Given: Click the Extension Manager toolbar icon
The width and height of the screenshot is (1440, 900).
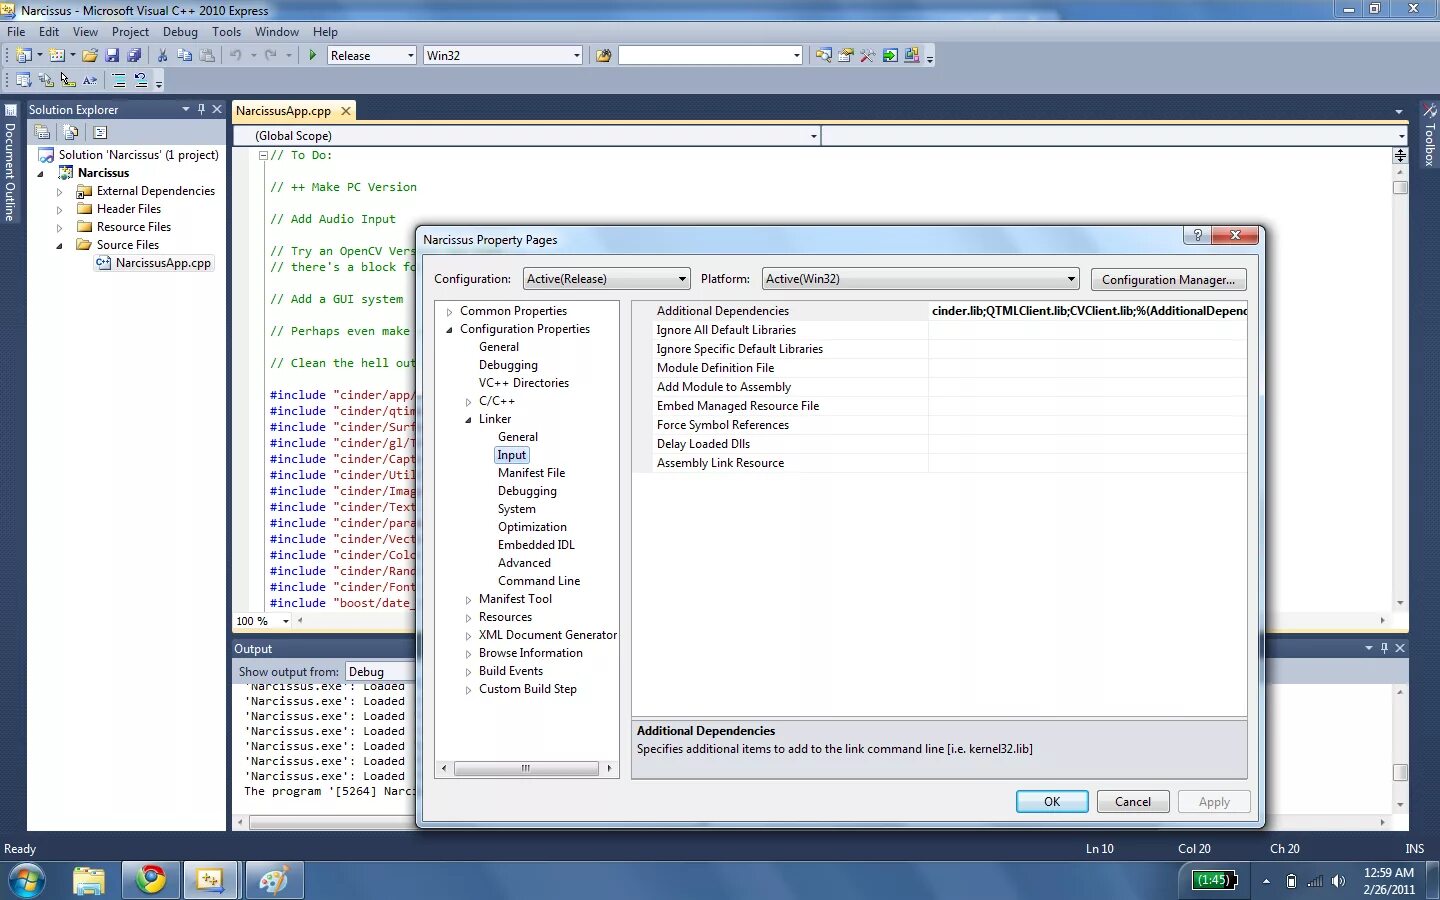Looking at the screenshot, I should (912, 55).
